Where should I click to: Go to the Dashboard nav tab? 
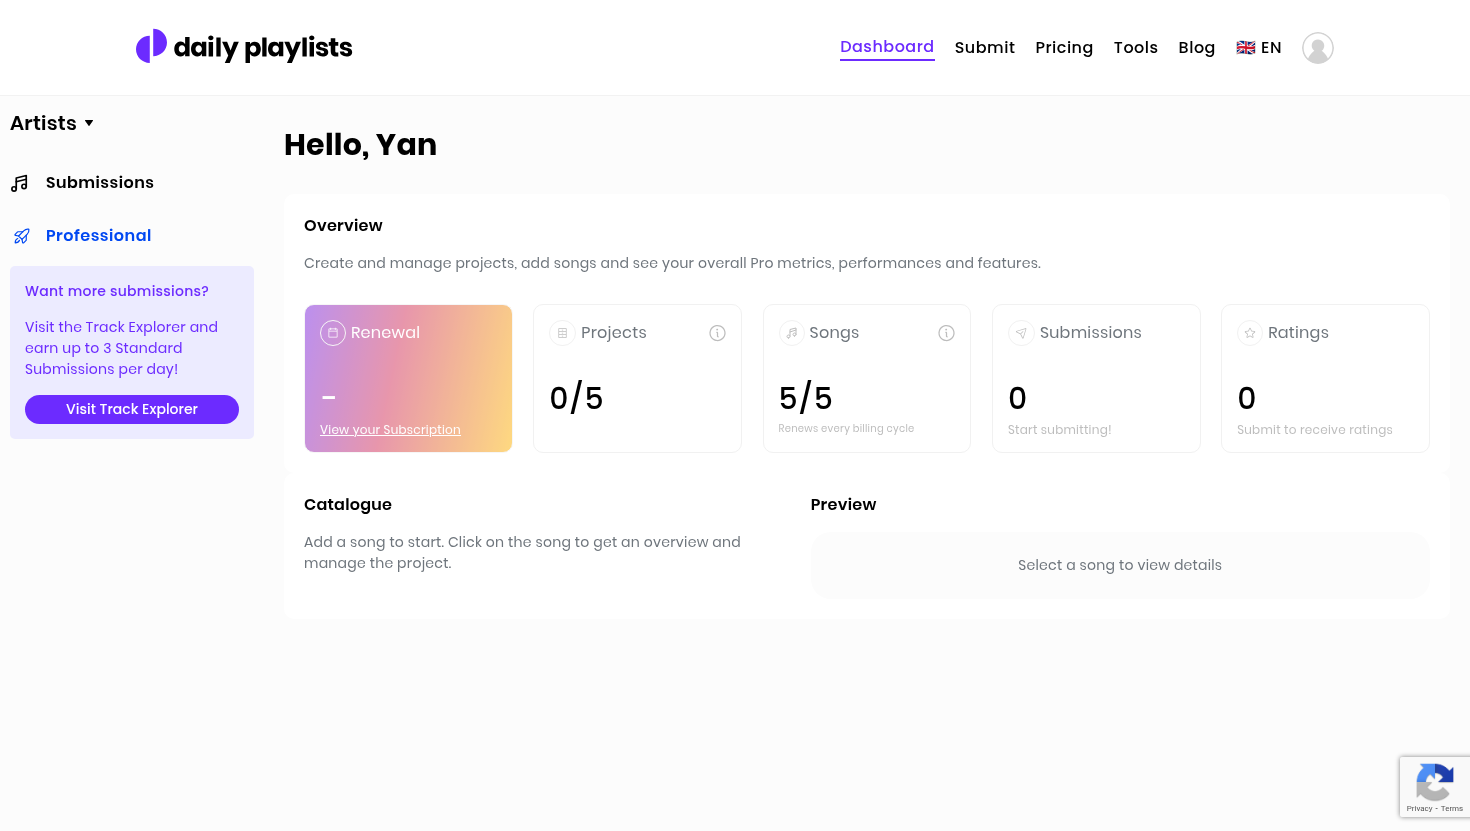coord(887,47)
